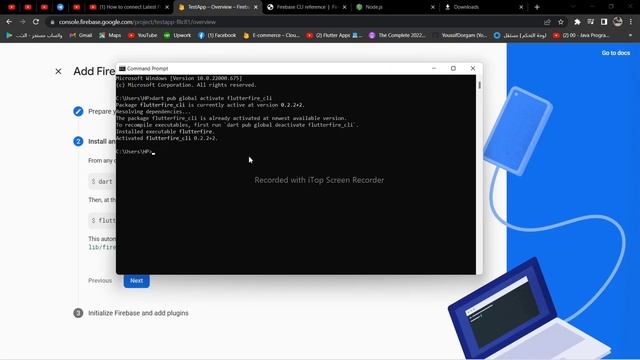The height and width of the screenshot is (360, 640).
Task: Click the 'Add Fire' dialog heading
Action: pos(94,71)
